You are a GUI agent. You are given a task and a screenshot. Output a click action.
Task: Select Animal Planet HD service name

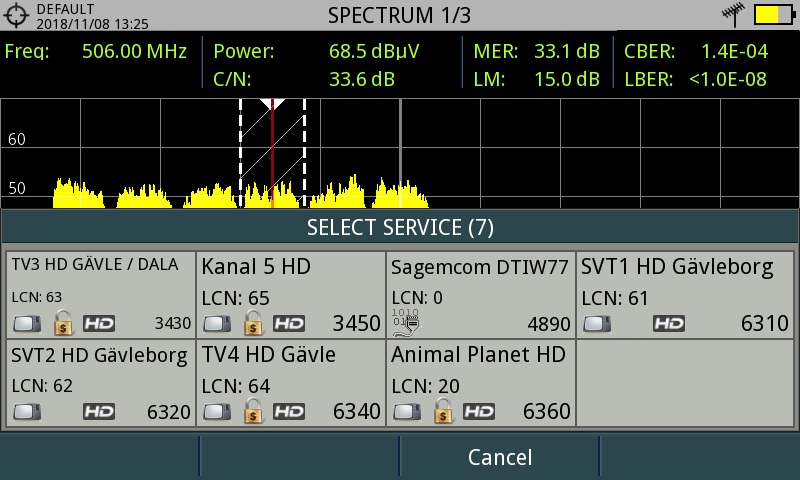479,355
